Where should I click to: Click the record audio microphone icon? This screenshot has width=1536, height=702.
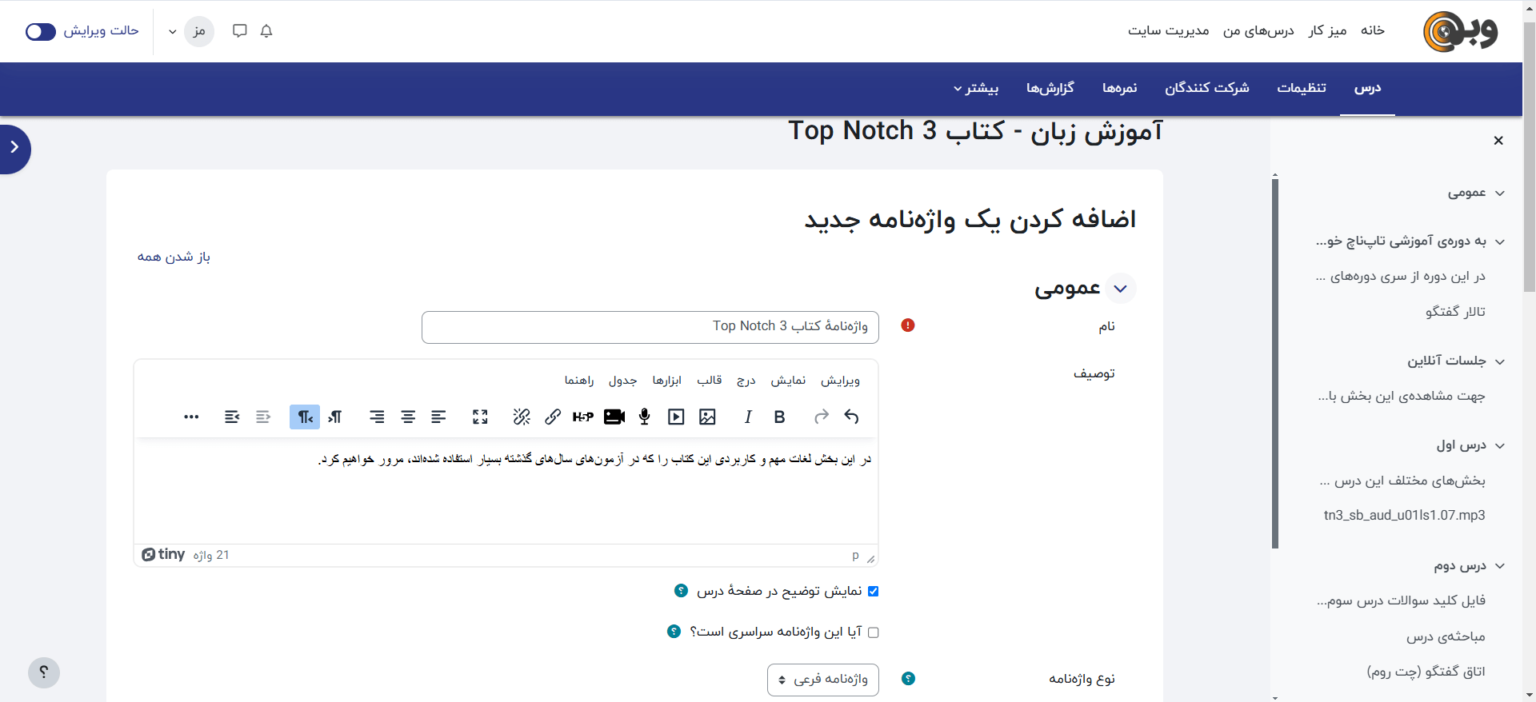tap(645, 417)
